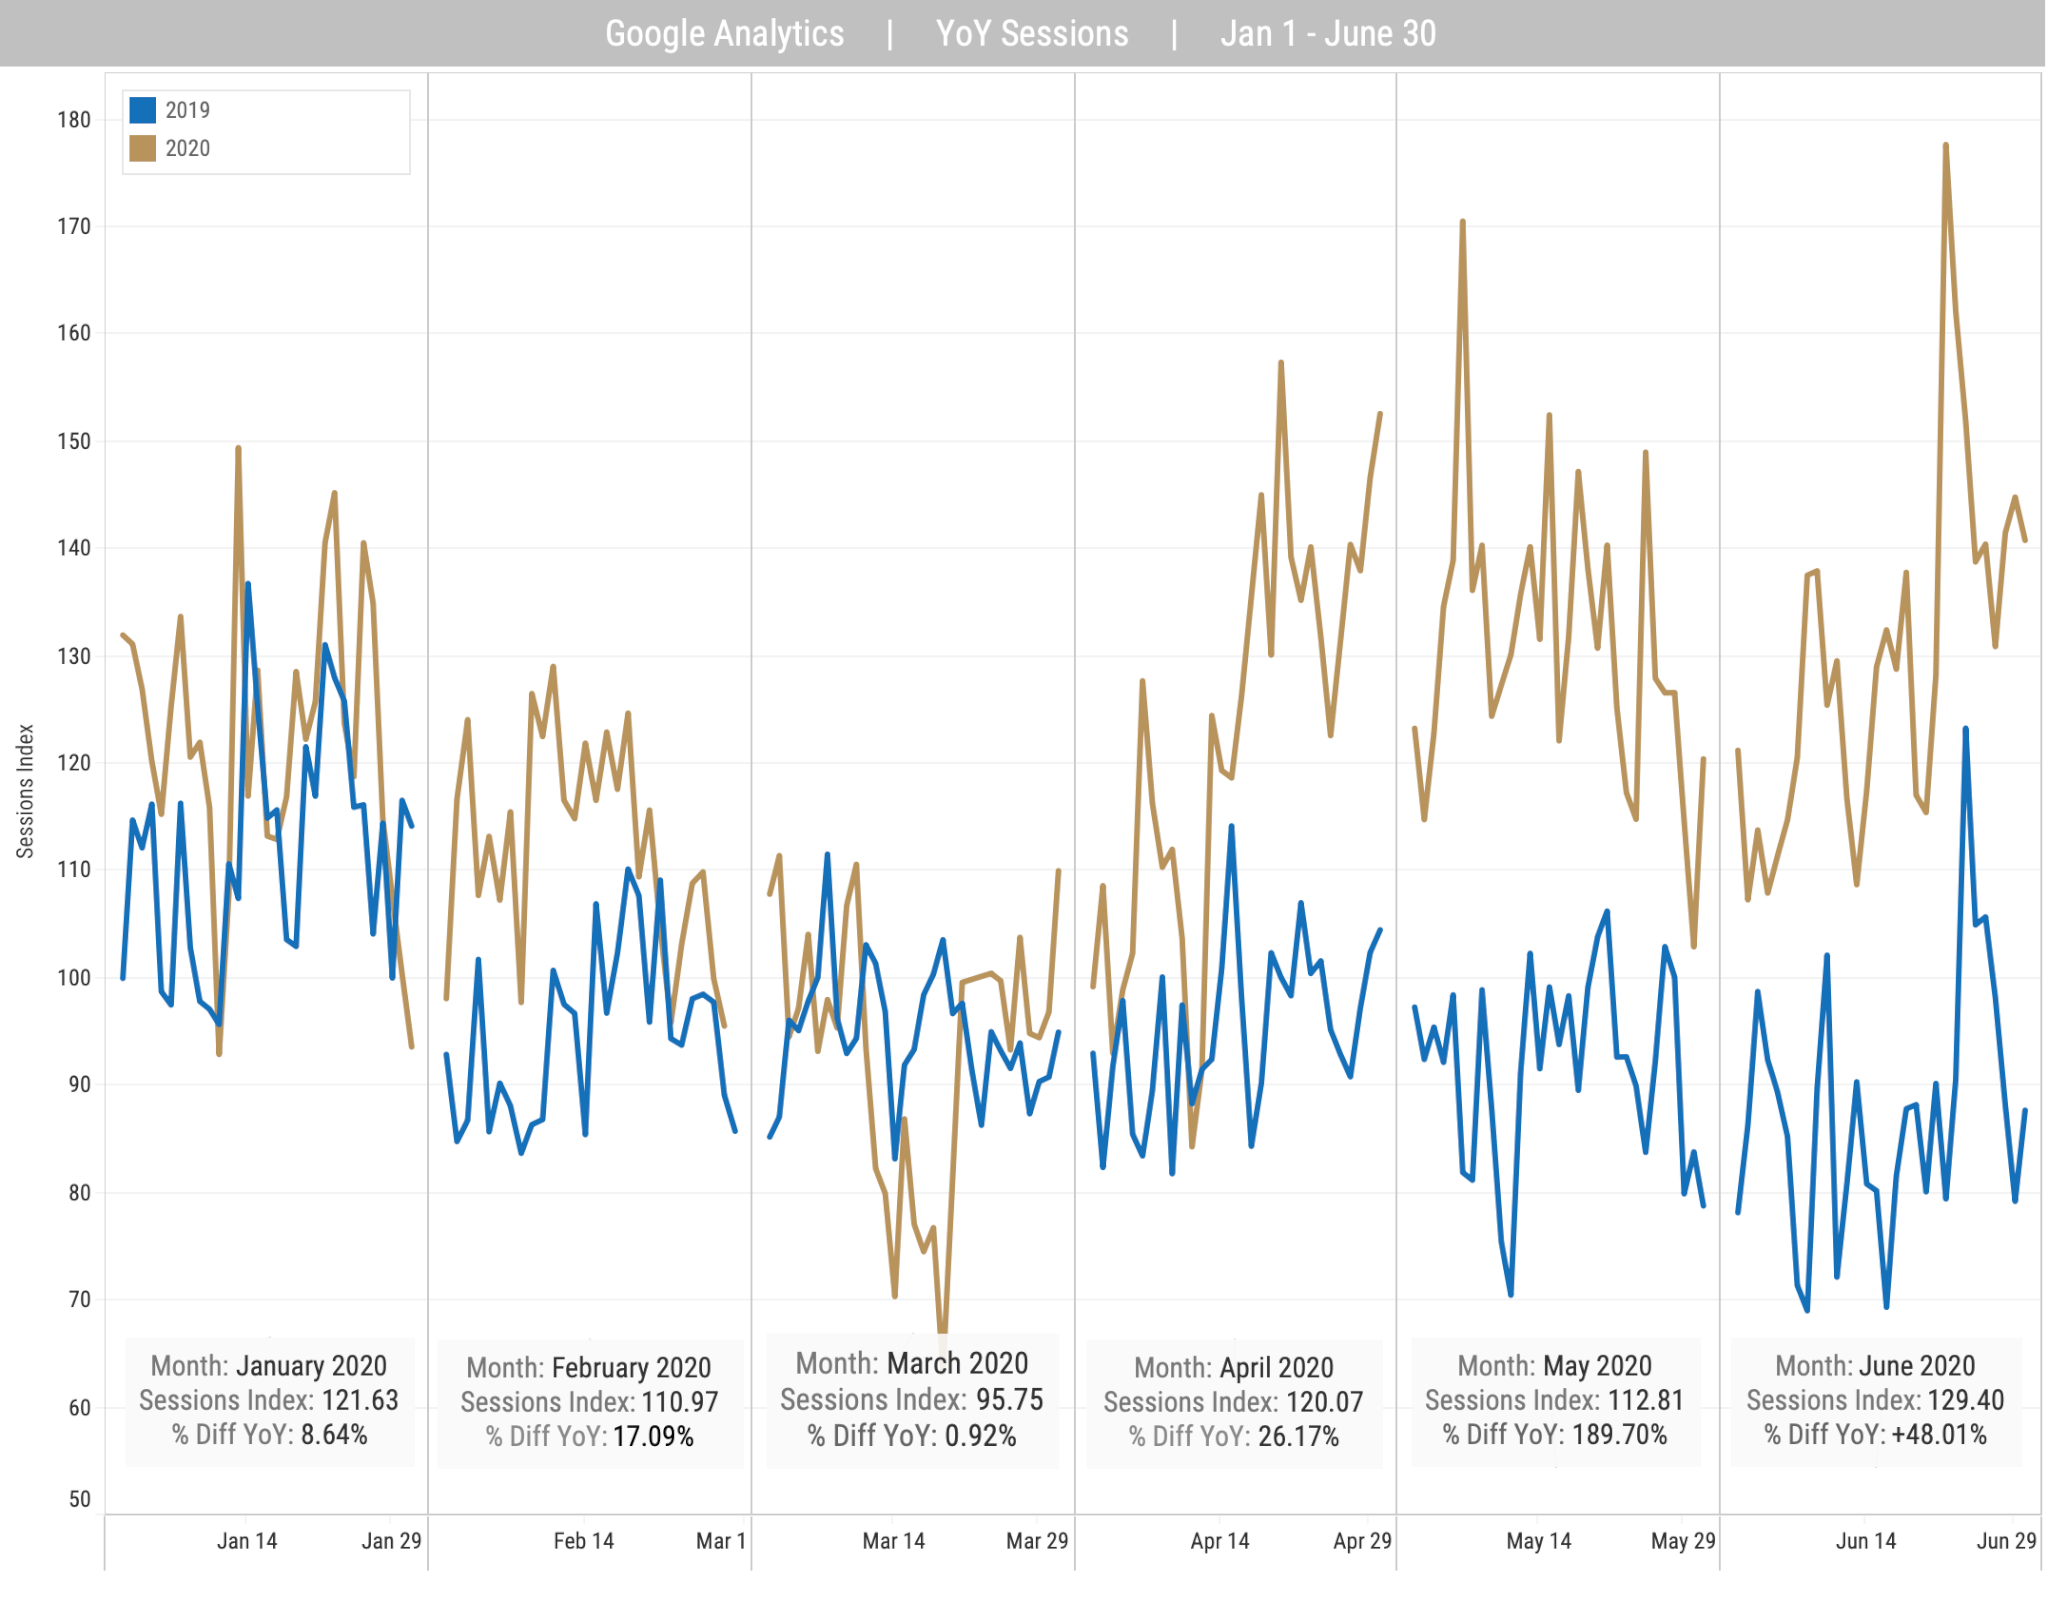Click Month: June 2020 annotation heading
This screenshot has width=2048, height=1603.
pos(1875,1365)
